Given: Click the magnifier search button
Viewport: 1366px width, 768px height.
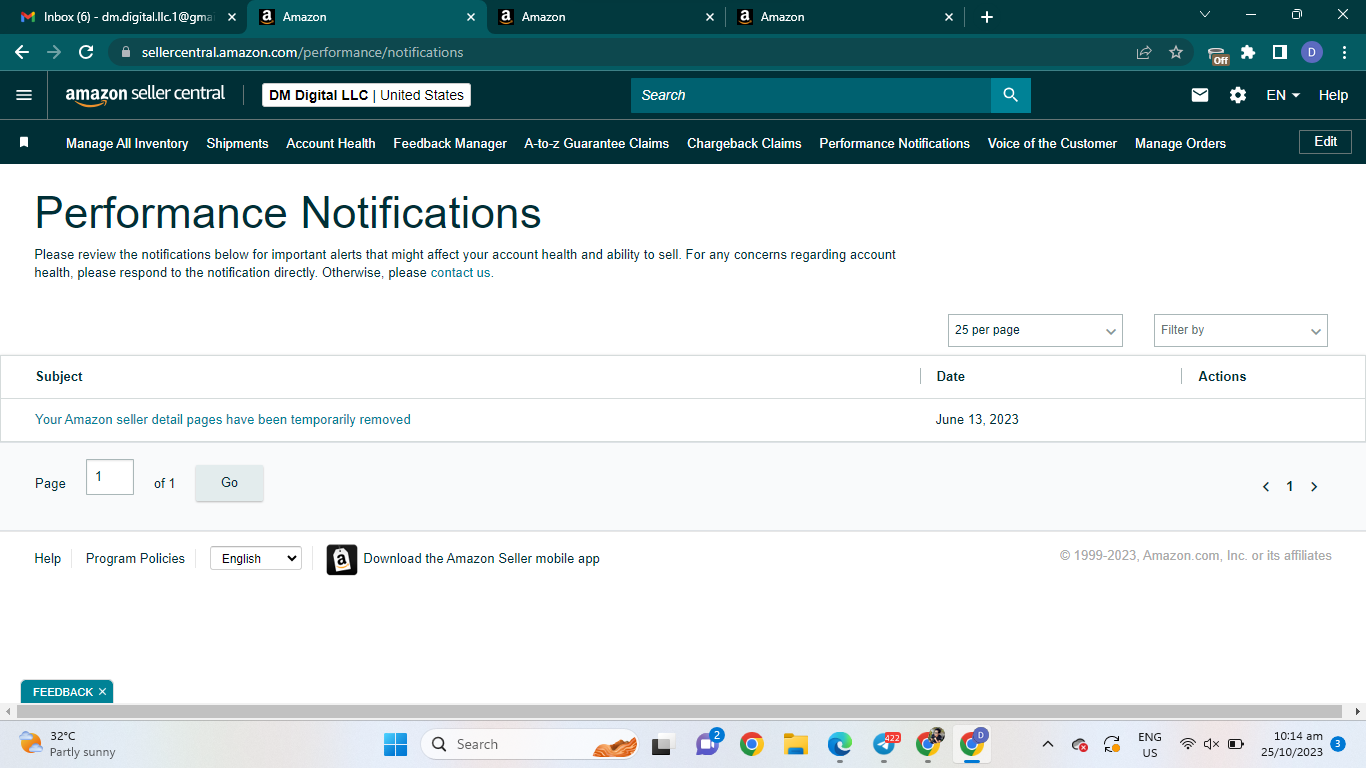Looking at the screenshot, I should click(1010, 95).
